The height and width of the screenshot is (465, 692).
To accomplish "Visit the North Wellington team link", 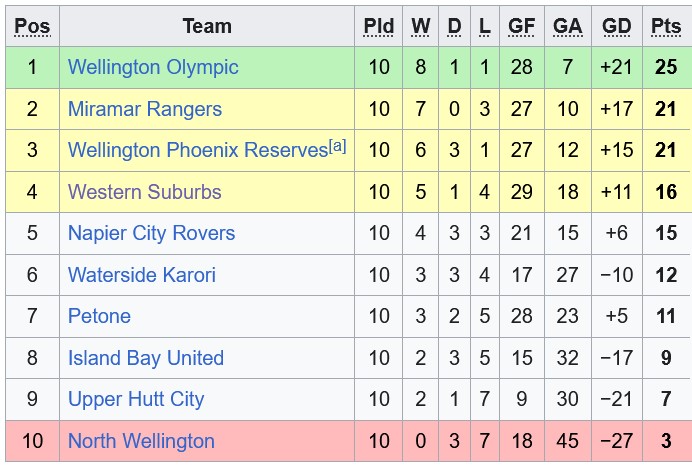I will pos(141,441).
